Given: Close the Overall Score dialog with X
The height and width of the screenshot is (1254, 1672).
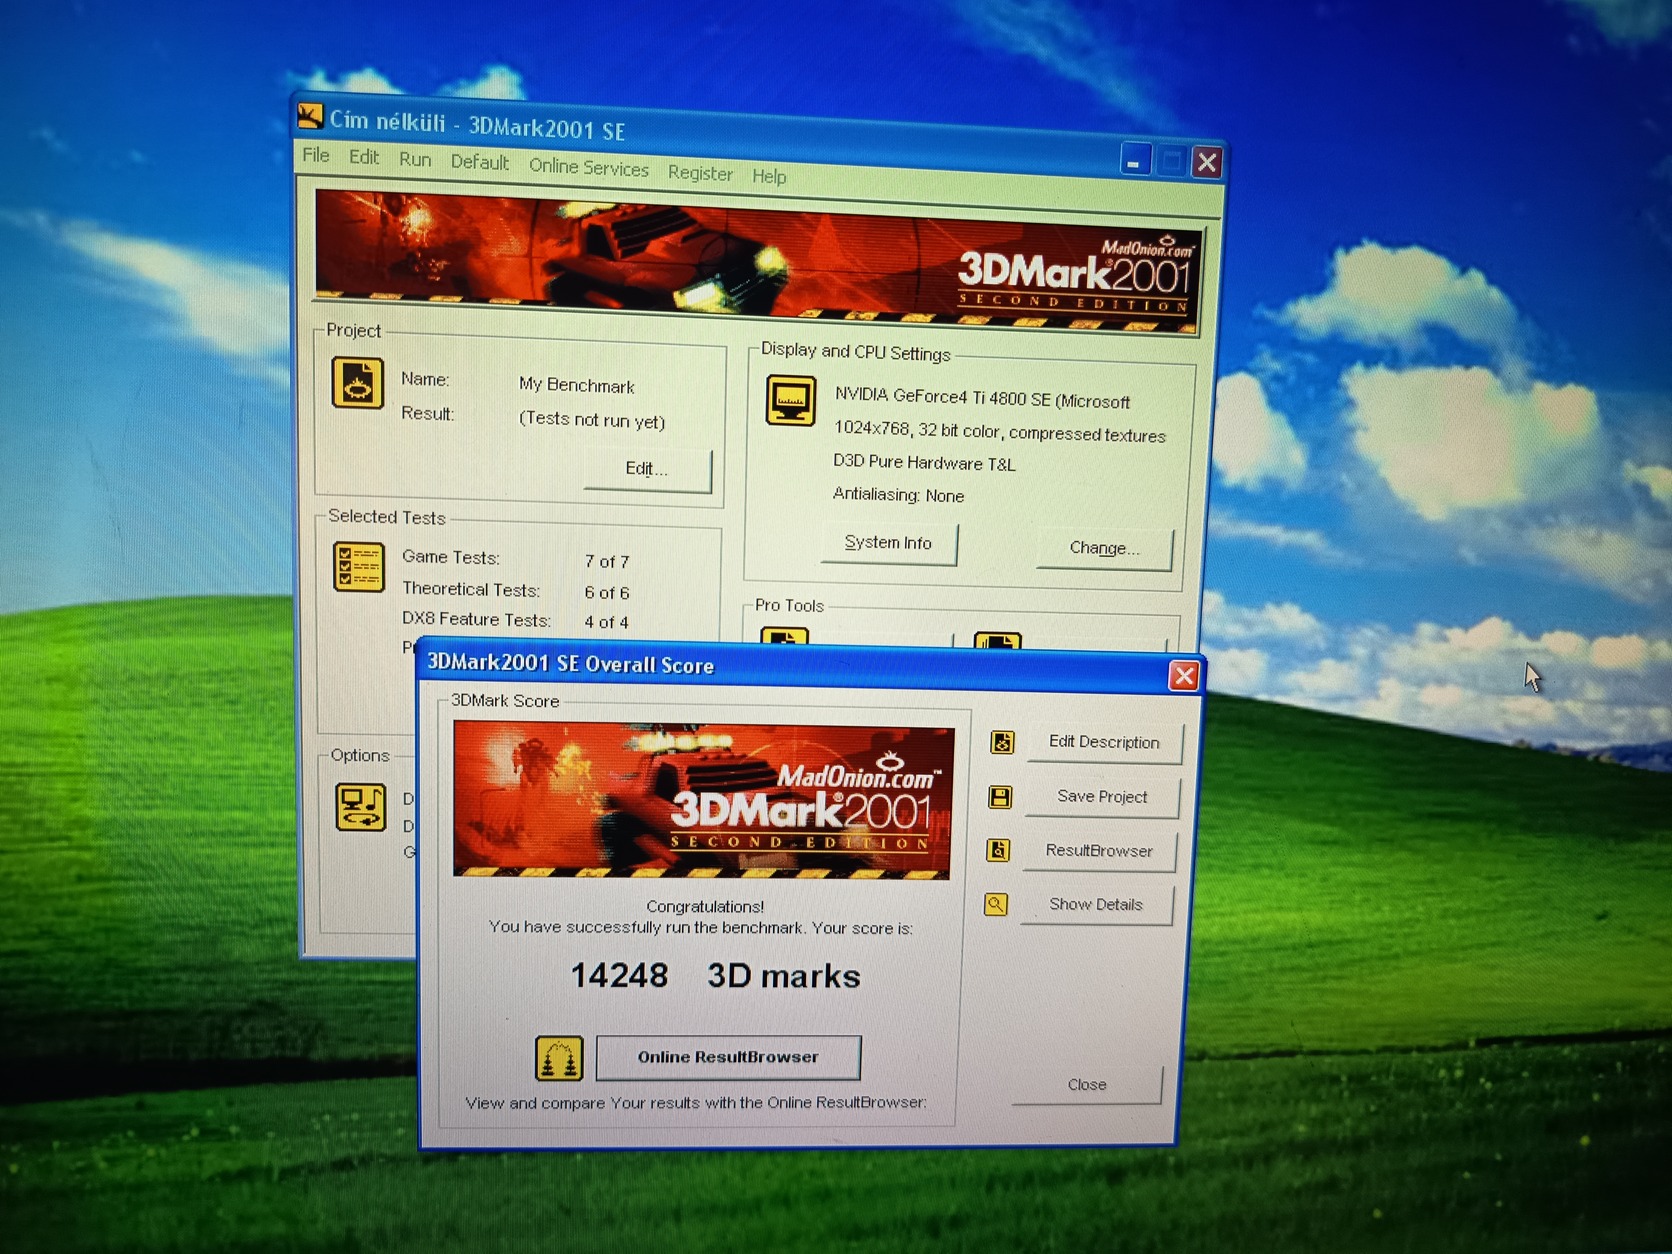Looking at the screenshot, I should pyautogui.click(x=1184, y=676).
